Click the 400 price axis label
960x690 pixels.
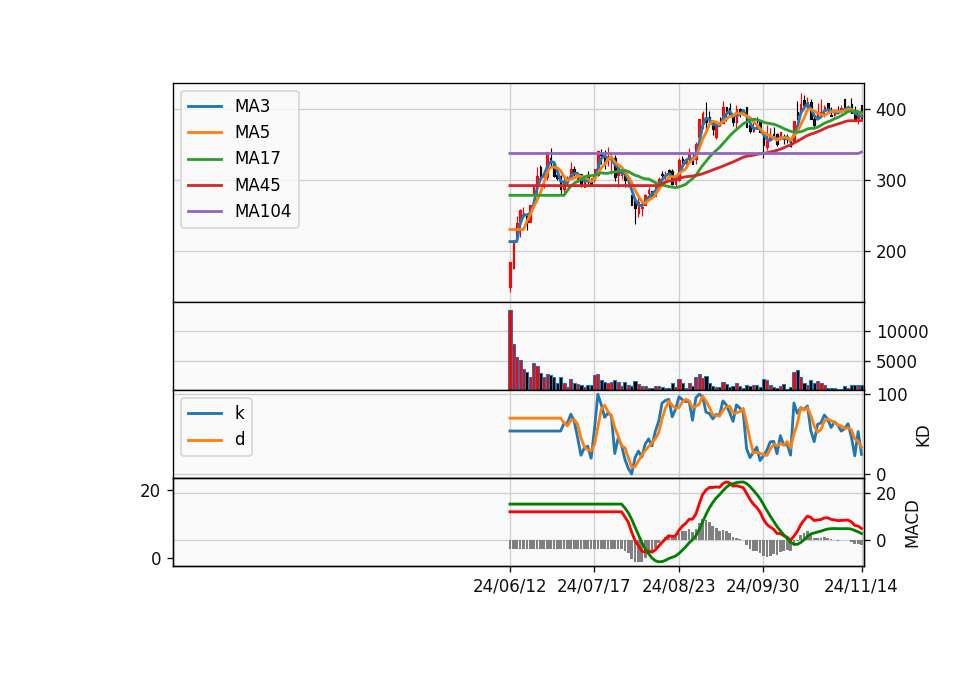(x=891, y=110)
